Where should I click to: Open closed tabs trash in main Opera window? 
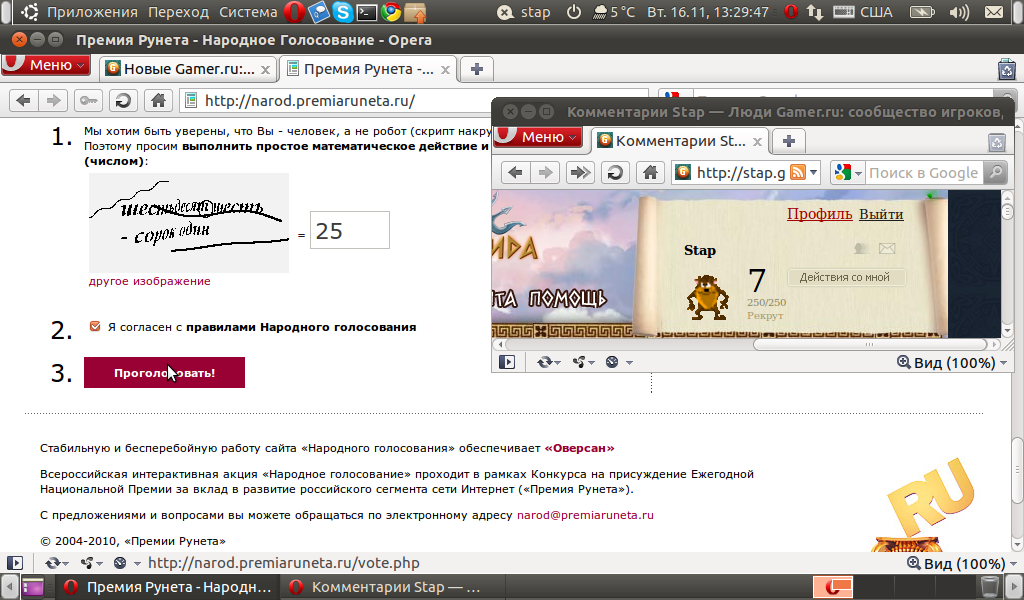point(1006,69)
